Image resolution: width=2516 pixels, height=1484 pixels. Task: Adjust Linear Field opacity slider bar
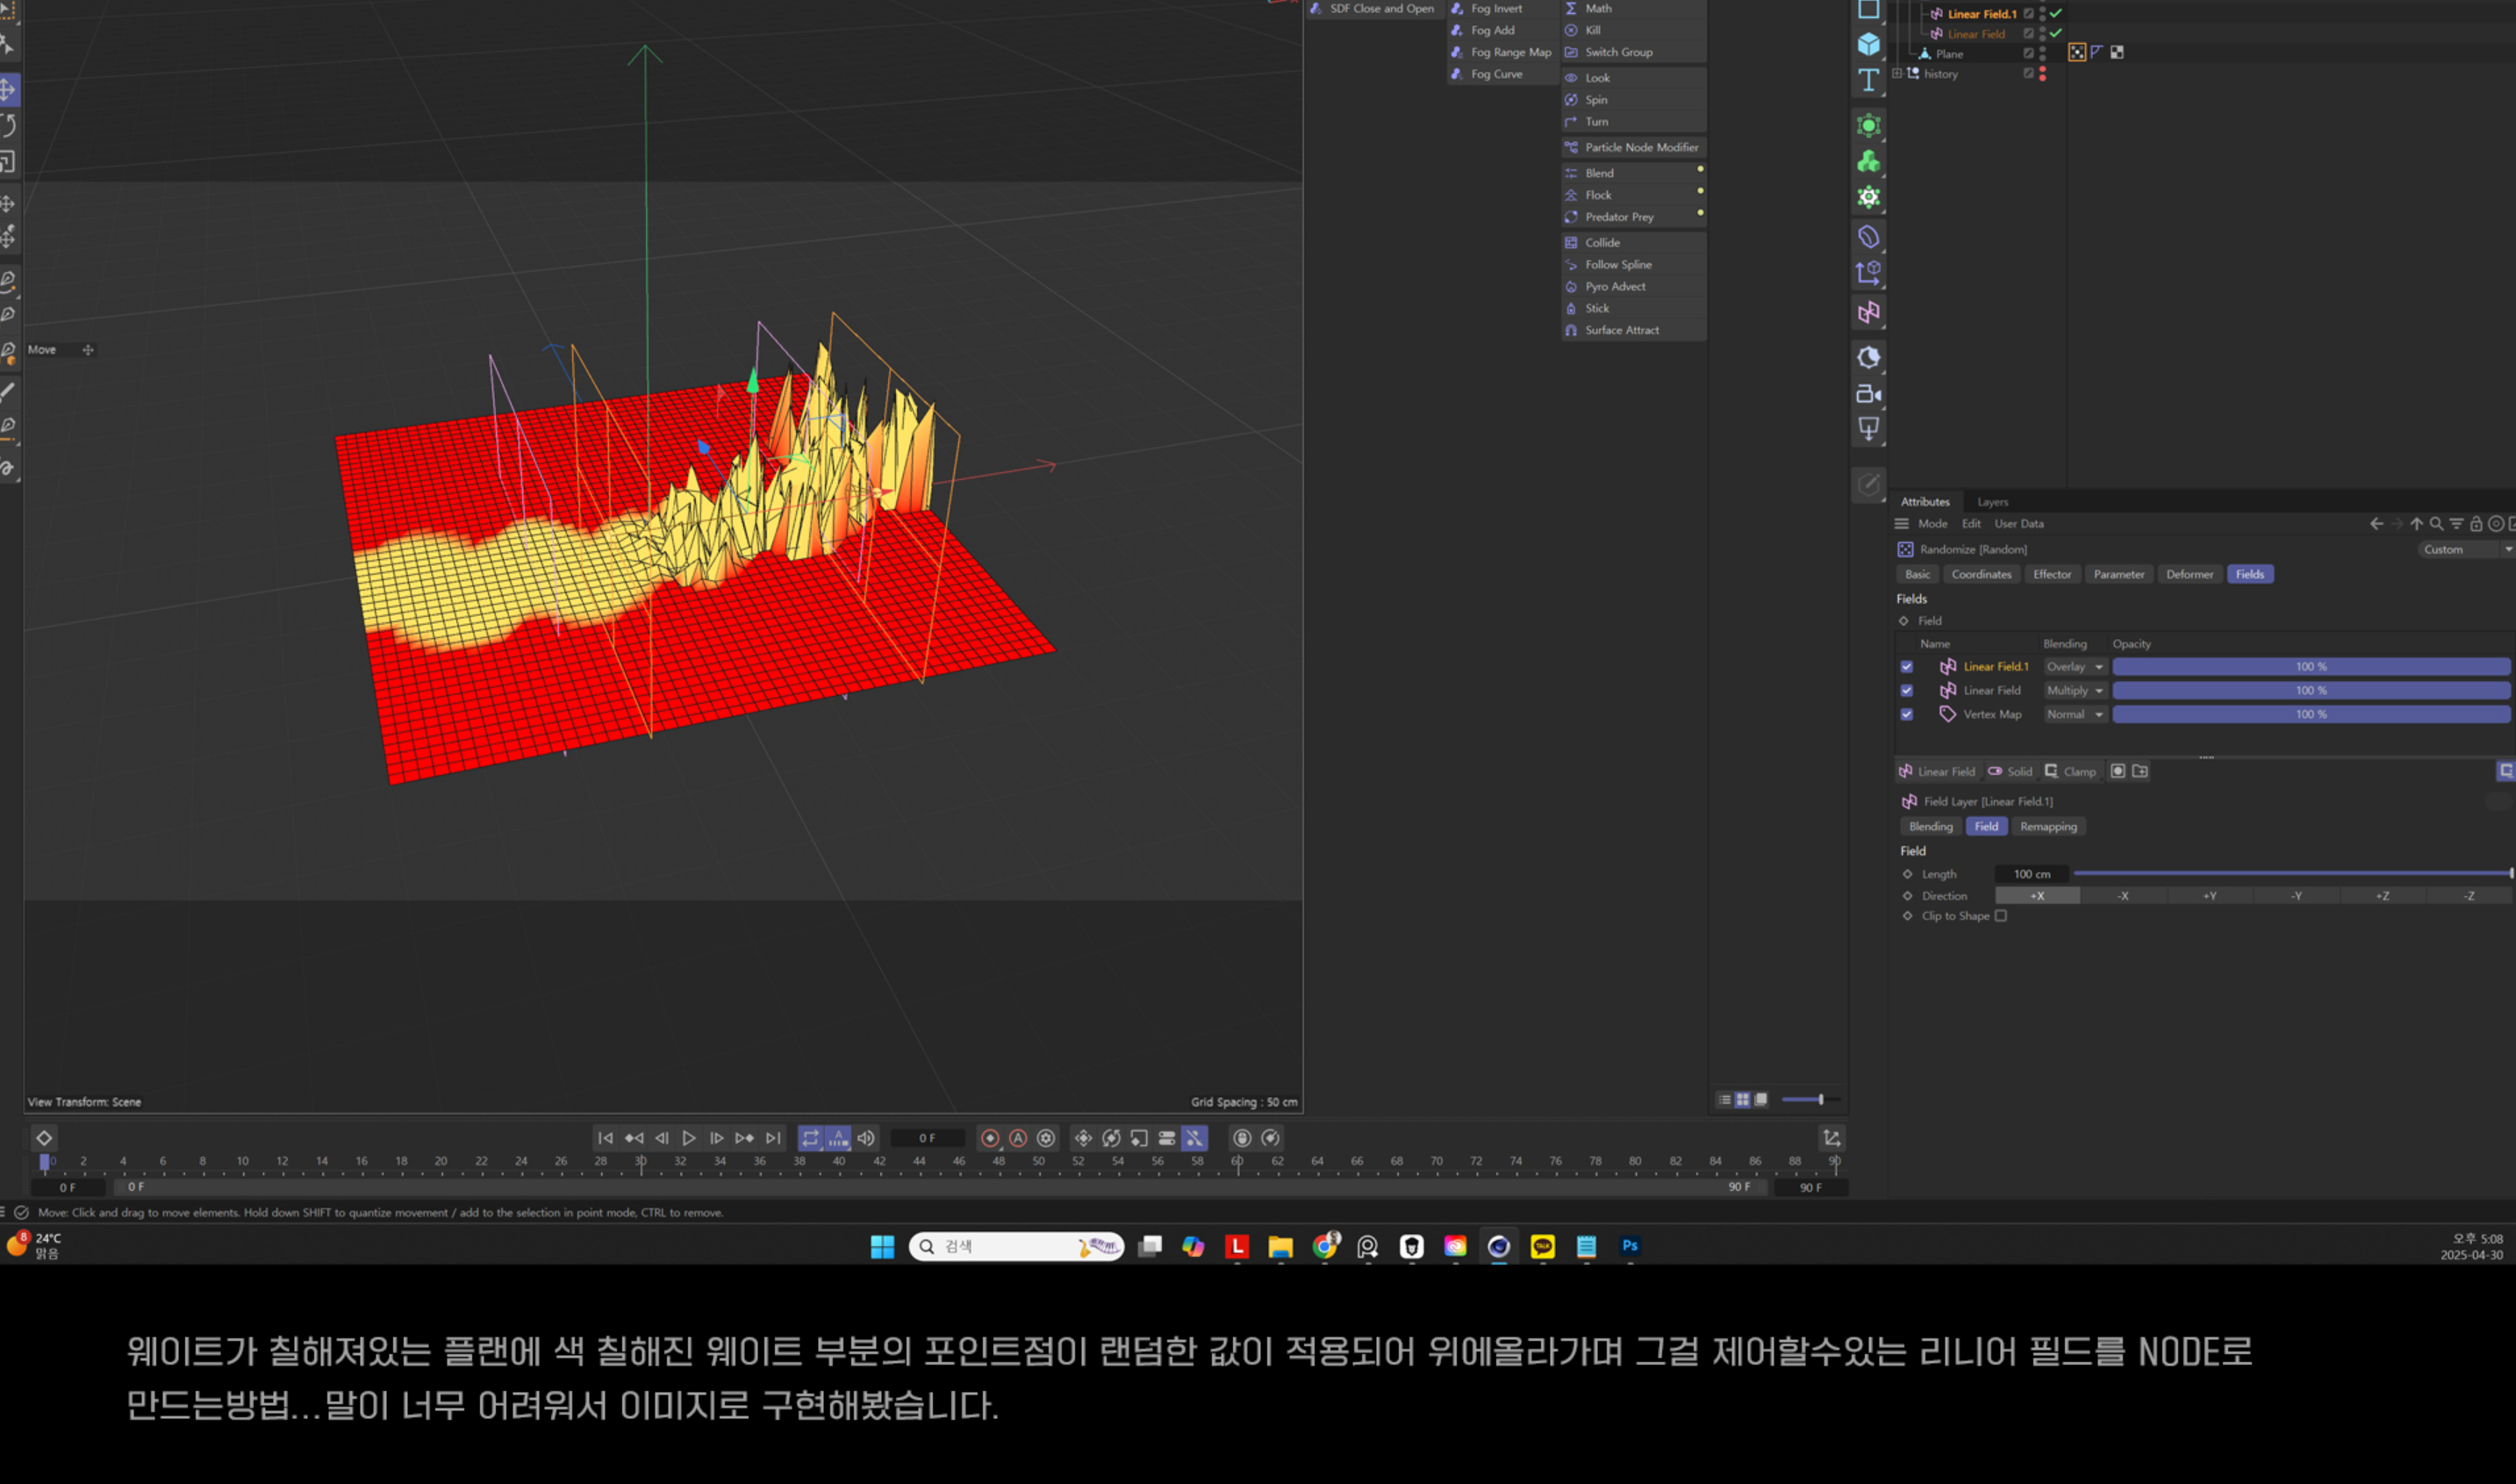pyautogui.click(x=2310, y=691)
